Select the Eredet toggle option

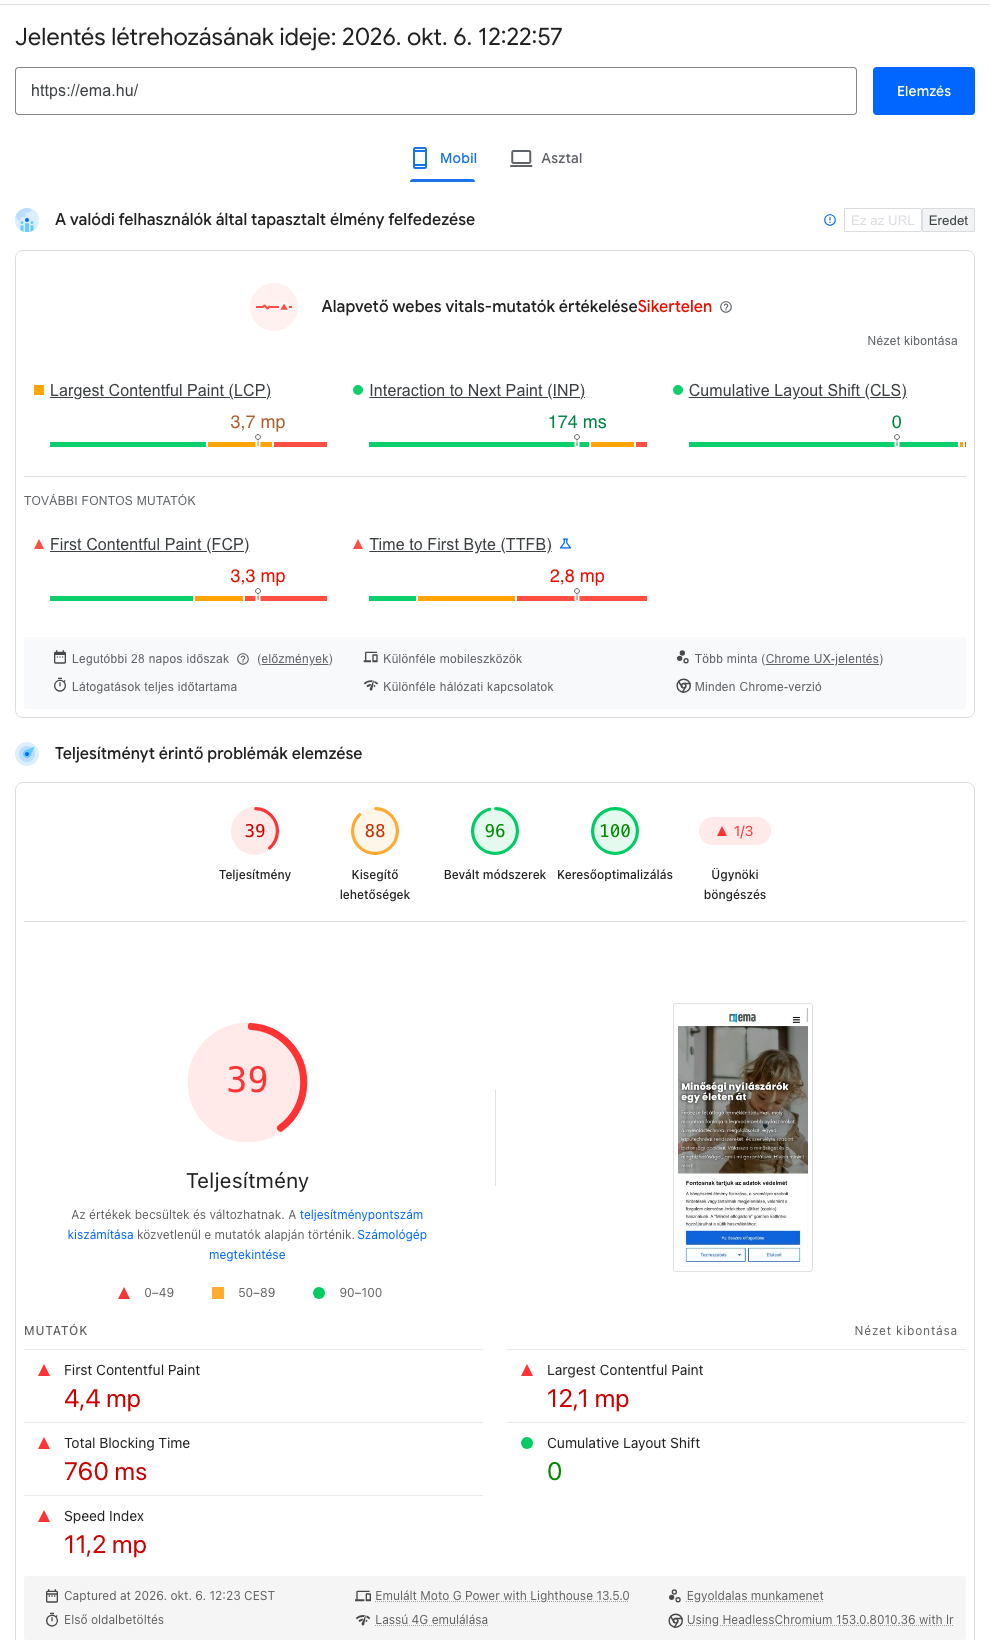pyautogui.click(x=948, y=220)
